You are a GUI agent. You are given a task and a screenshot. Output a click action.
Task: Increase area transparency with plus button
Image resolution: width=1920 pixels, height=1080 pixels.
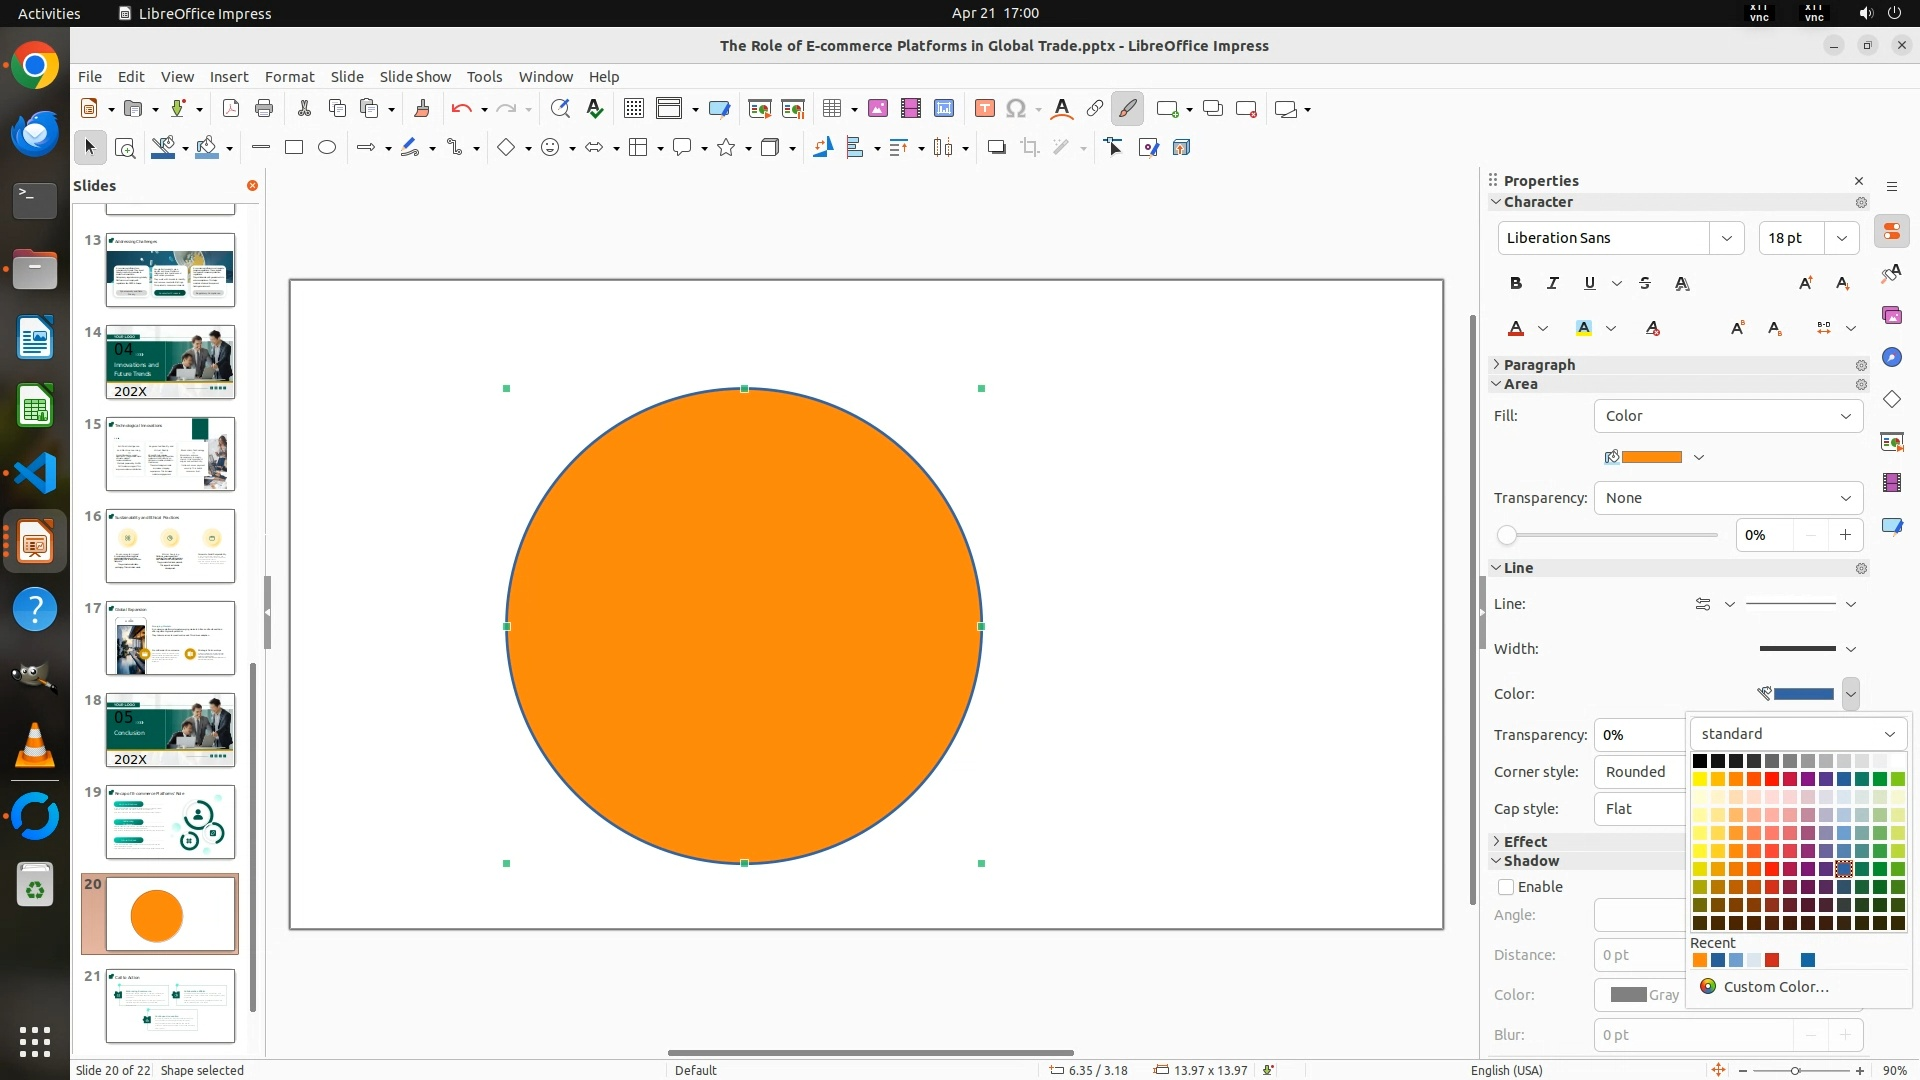(1845, 535)
